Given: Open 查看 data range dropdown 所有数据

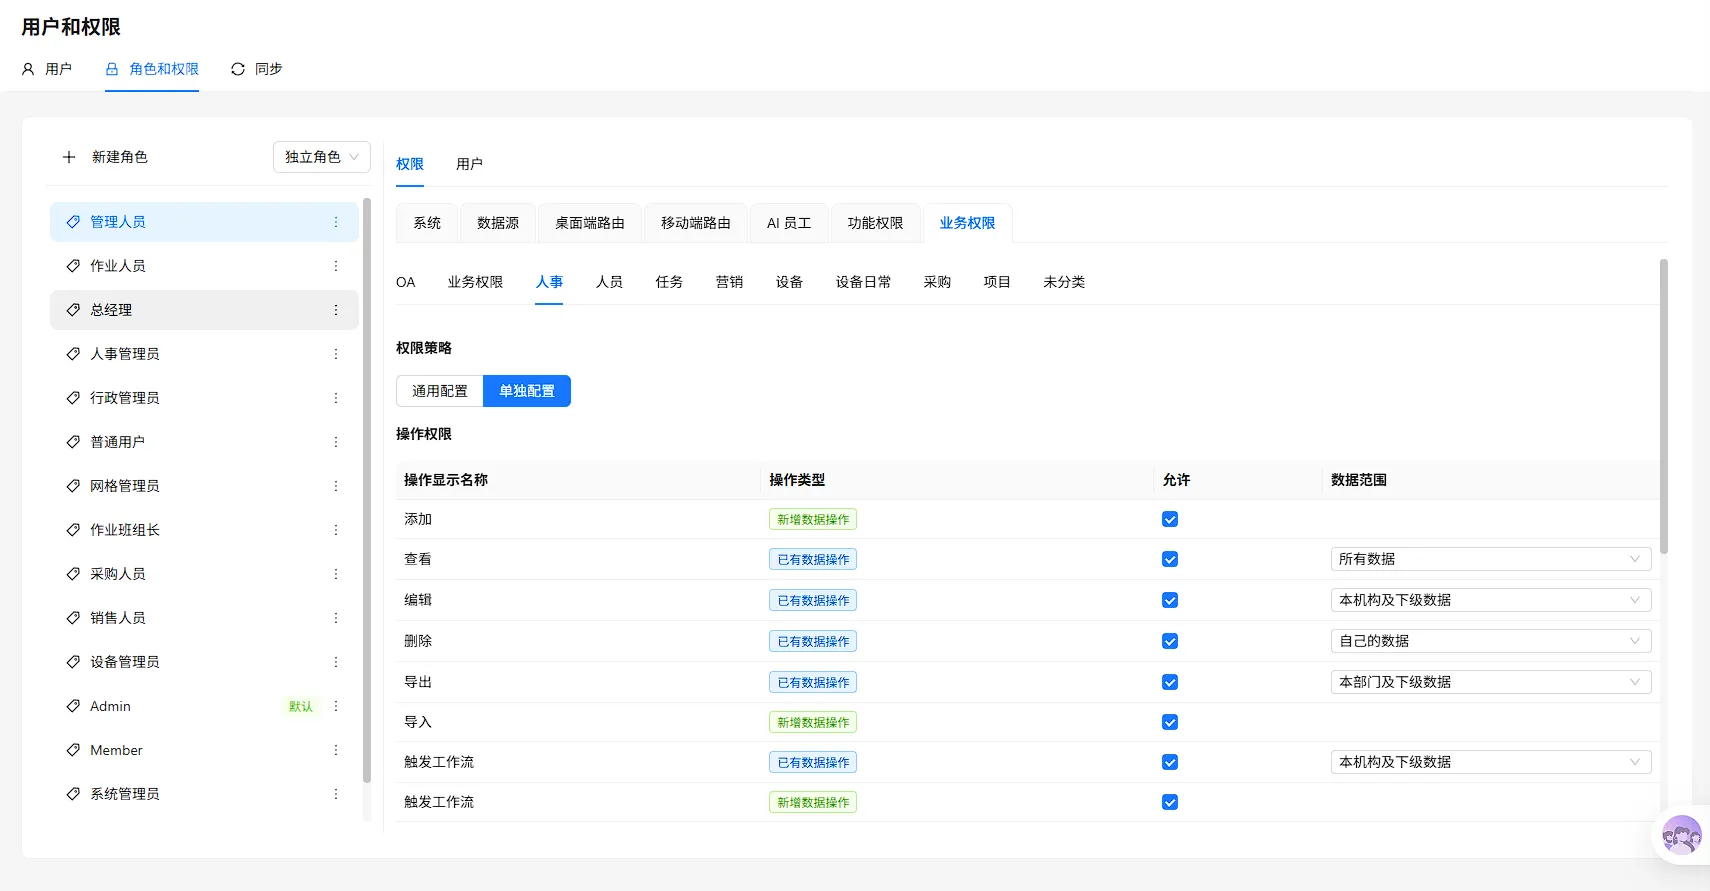Looking at the screenshot, I should click(x=1491, y=559).
